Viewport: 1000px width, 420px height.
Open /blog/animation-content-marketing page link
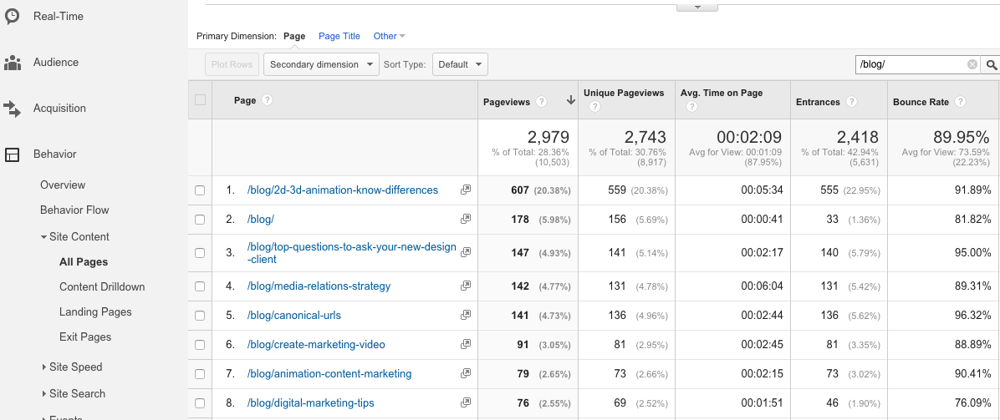pos(329,373)
